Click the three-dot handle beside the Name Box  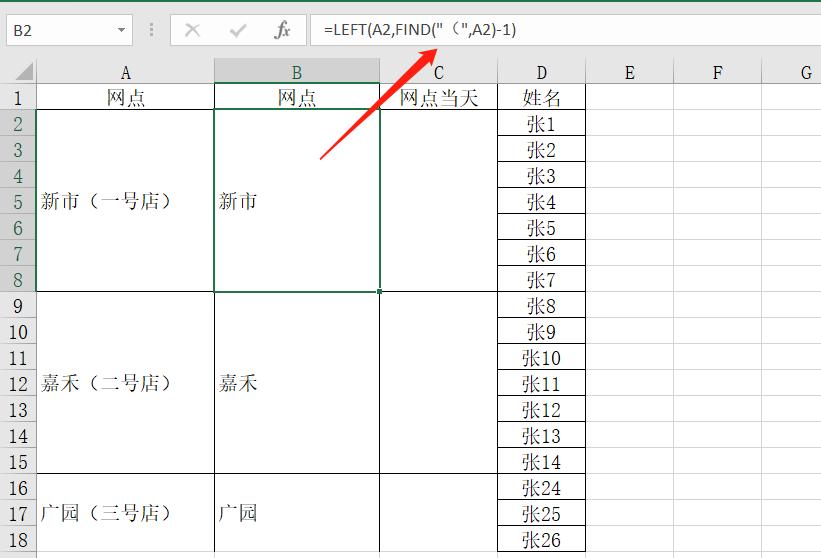tap(151, 30)
